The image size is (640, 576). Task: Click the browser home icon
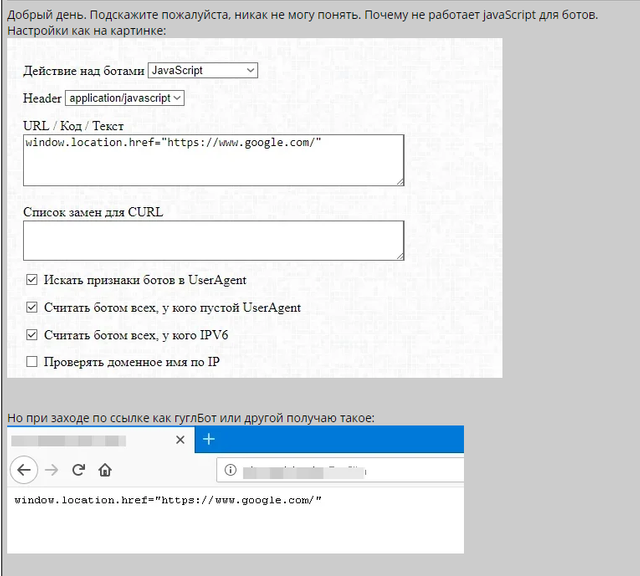(x=105, y=470)
